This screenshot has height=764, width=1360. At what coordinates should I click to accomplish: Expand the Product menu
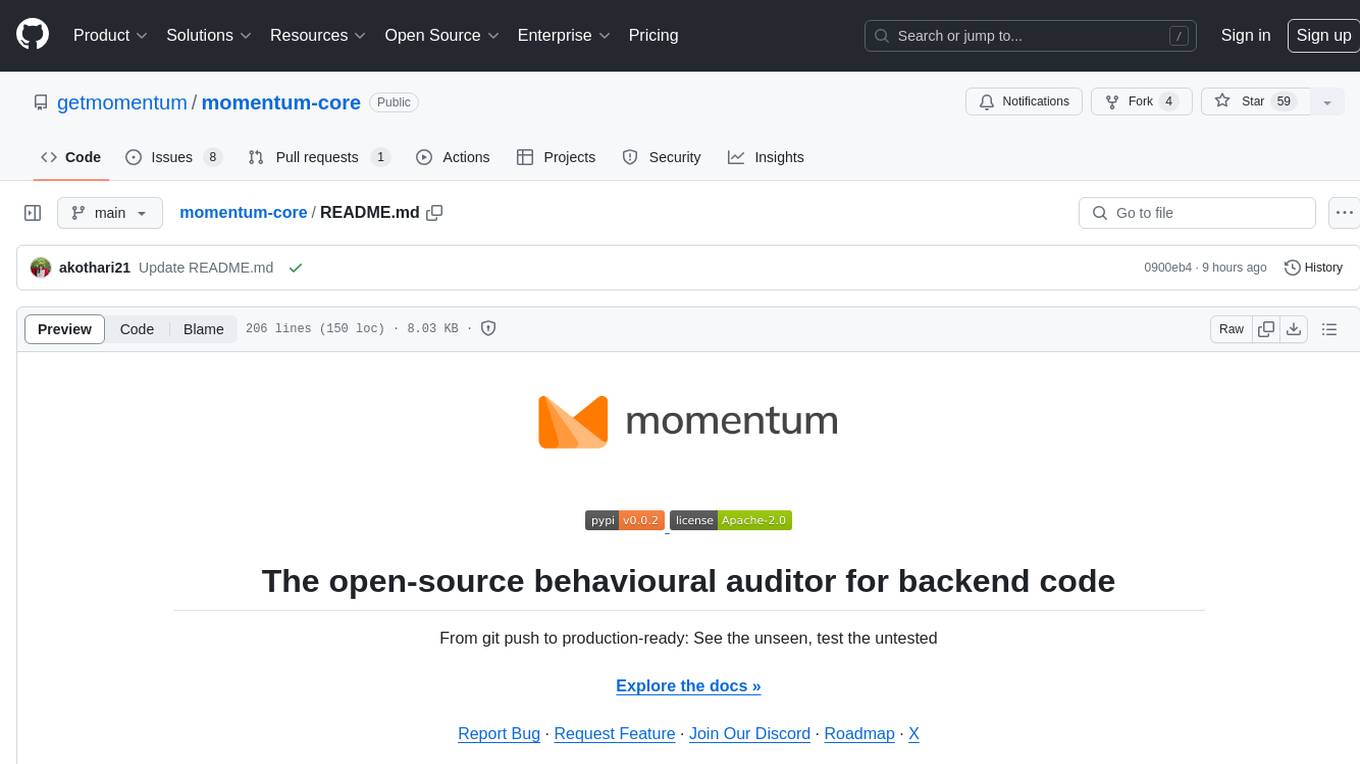click(x=110, y=35)
